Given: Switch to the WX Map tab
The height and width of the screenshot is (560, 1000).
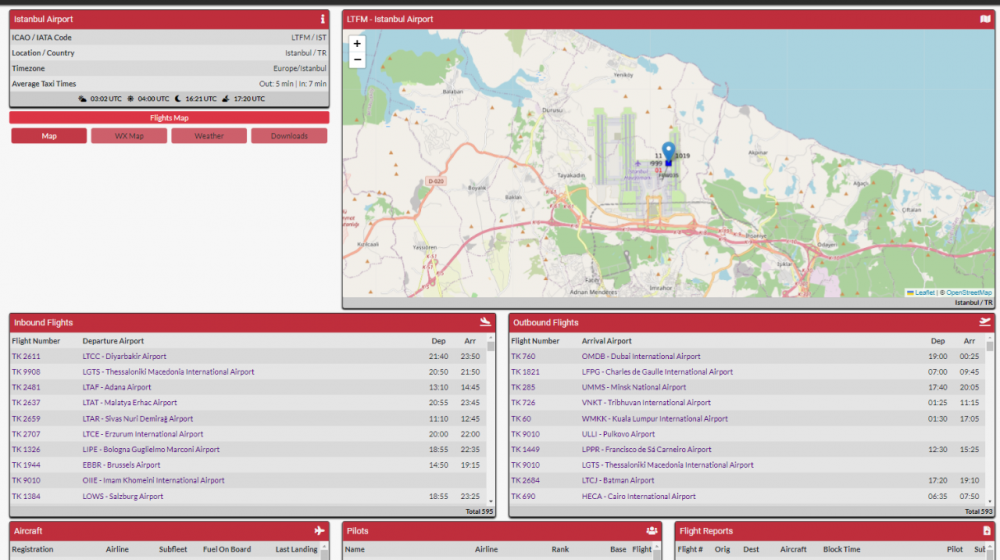Looking at the screenshot, I should pos(129,136).
